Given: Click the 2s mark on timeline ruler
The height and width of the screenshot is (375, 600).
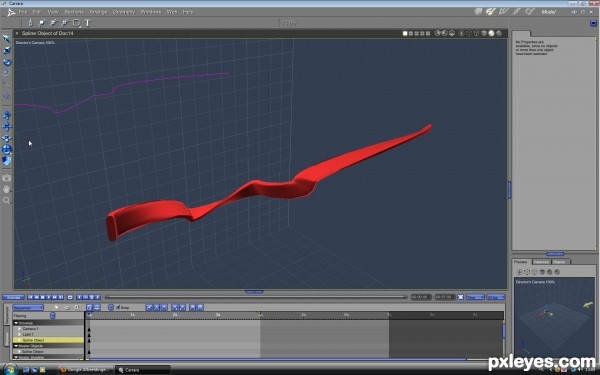Looking at the screenshot, I should (x=175, y=315).
